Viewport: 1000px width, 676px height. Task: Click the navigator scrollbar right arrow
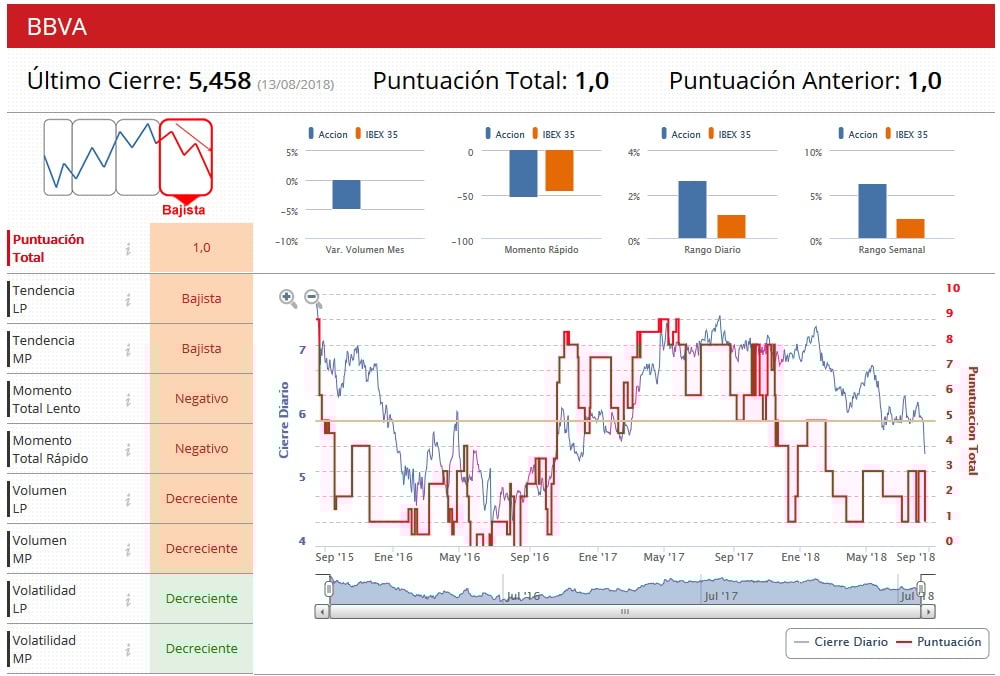pos(928,612)
